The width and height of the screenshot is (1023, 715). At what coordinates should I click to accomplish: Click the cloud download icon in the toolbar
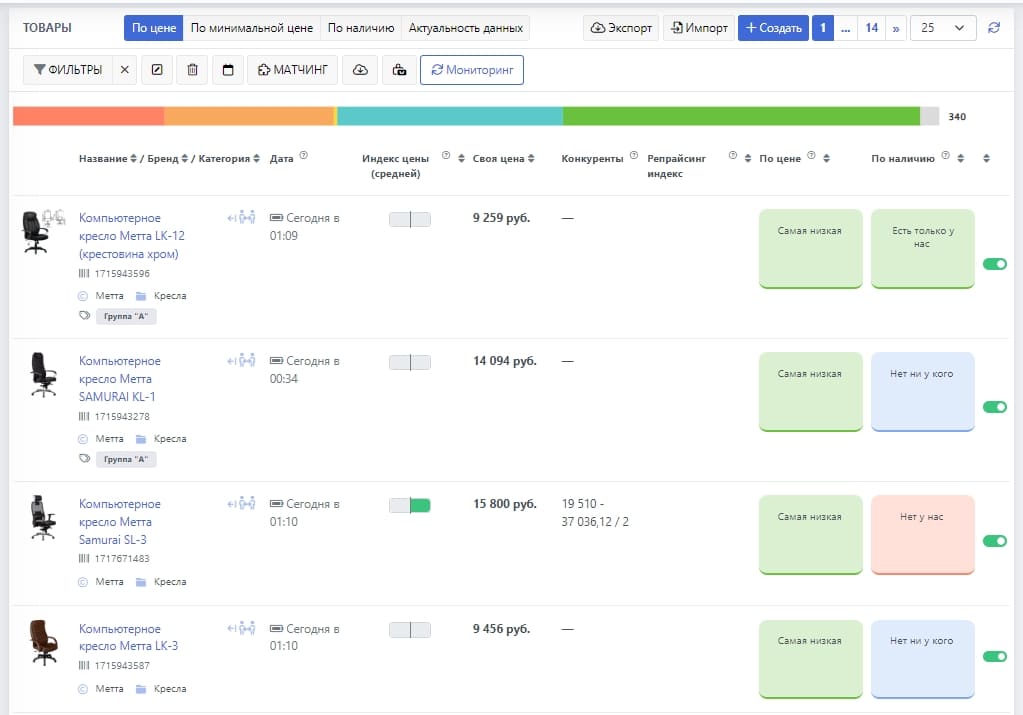(x=361, y=70)
